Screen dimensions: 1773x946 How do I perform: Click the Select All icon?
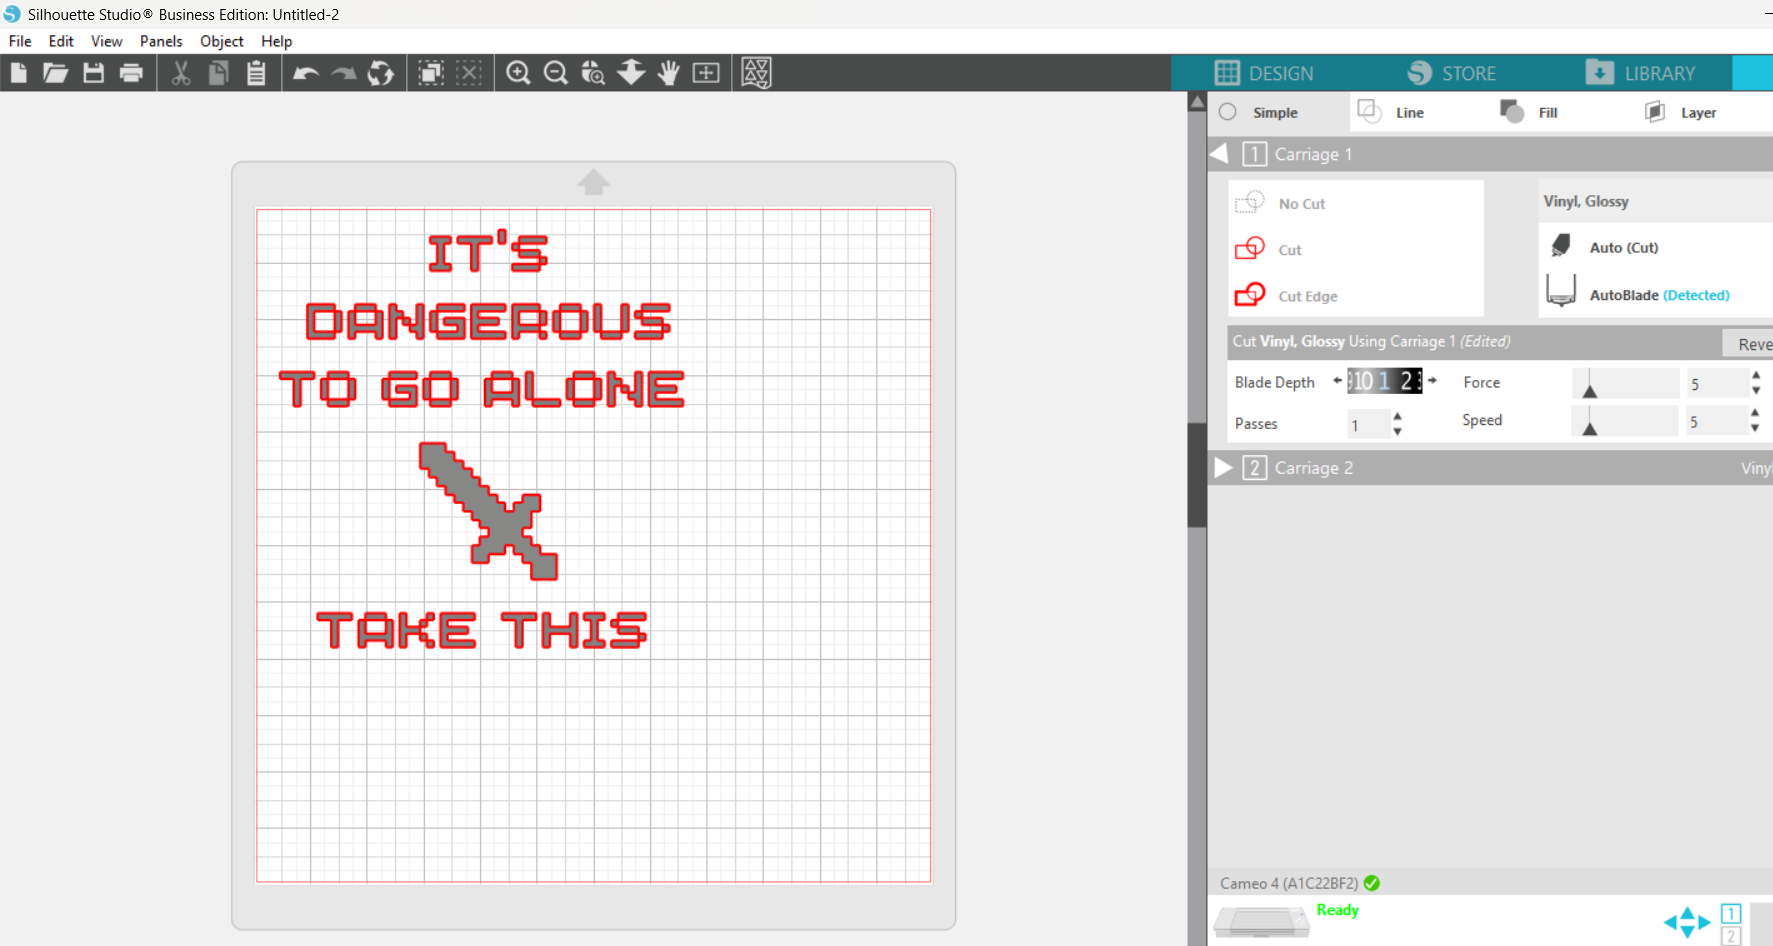coord(431,73)
